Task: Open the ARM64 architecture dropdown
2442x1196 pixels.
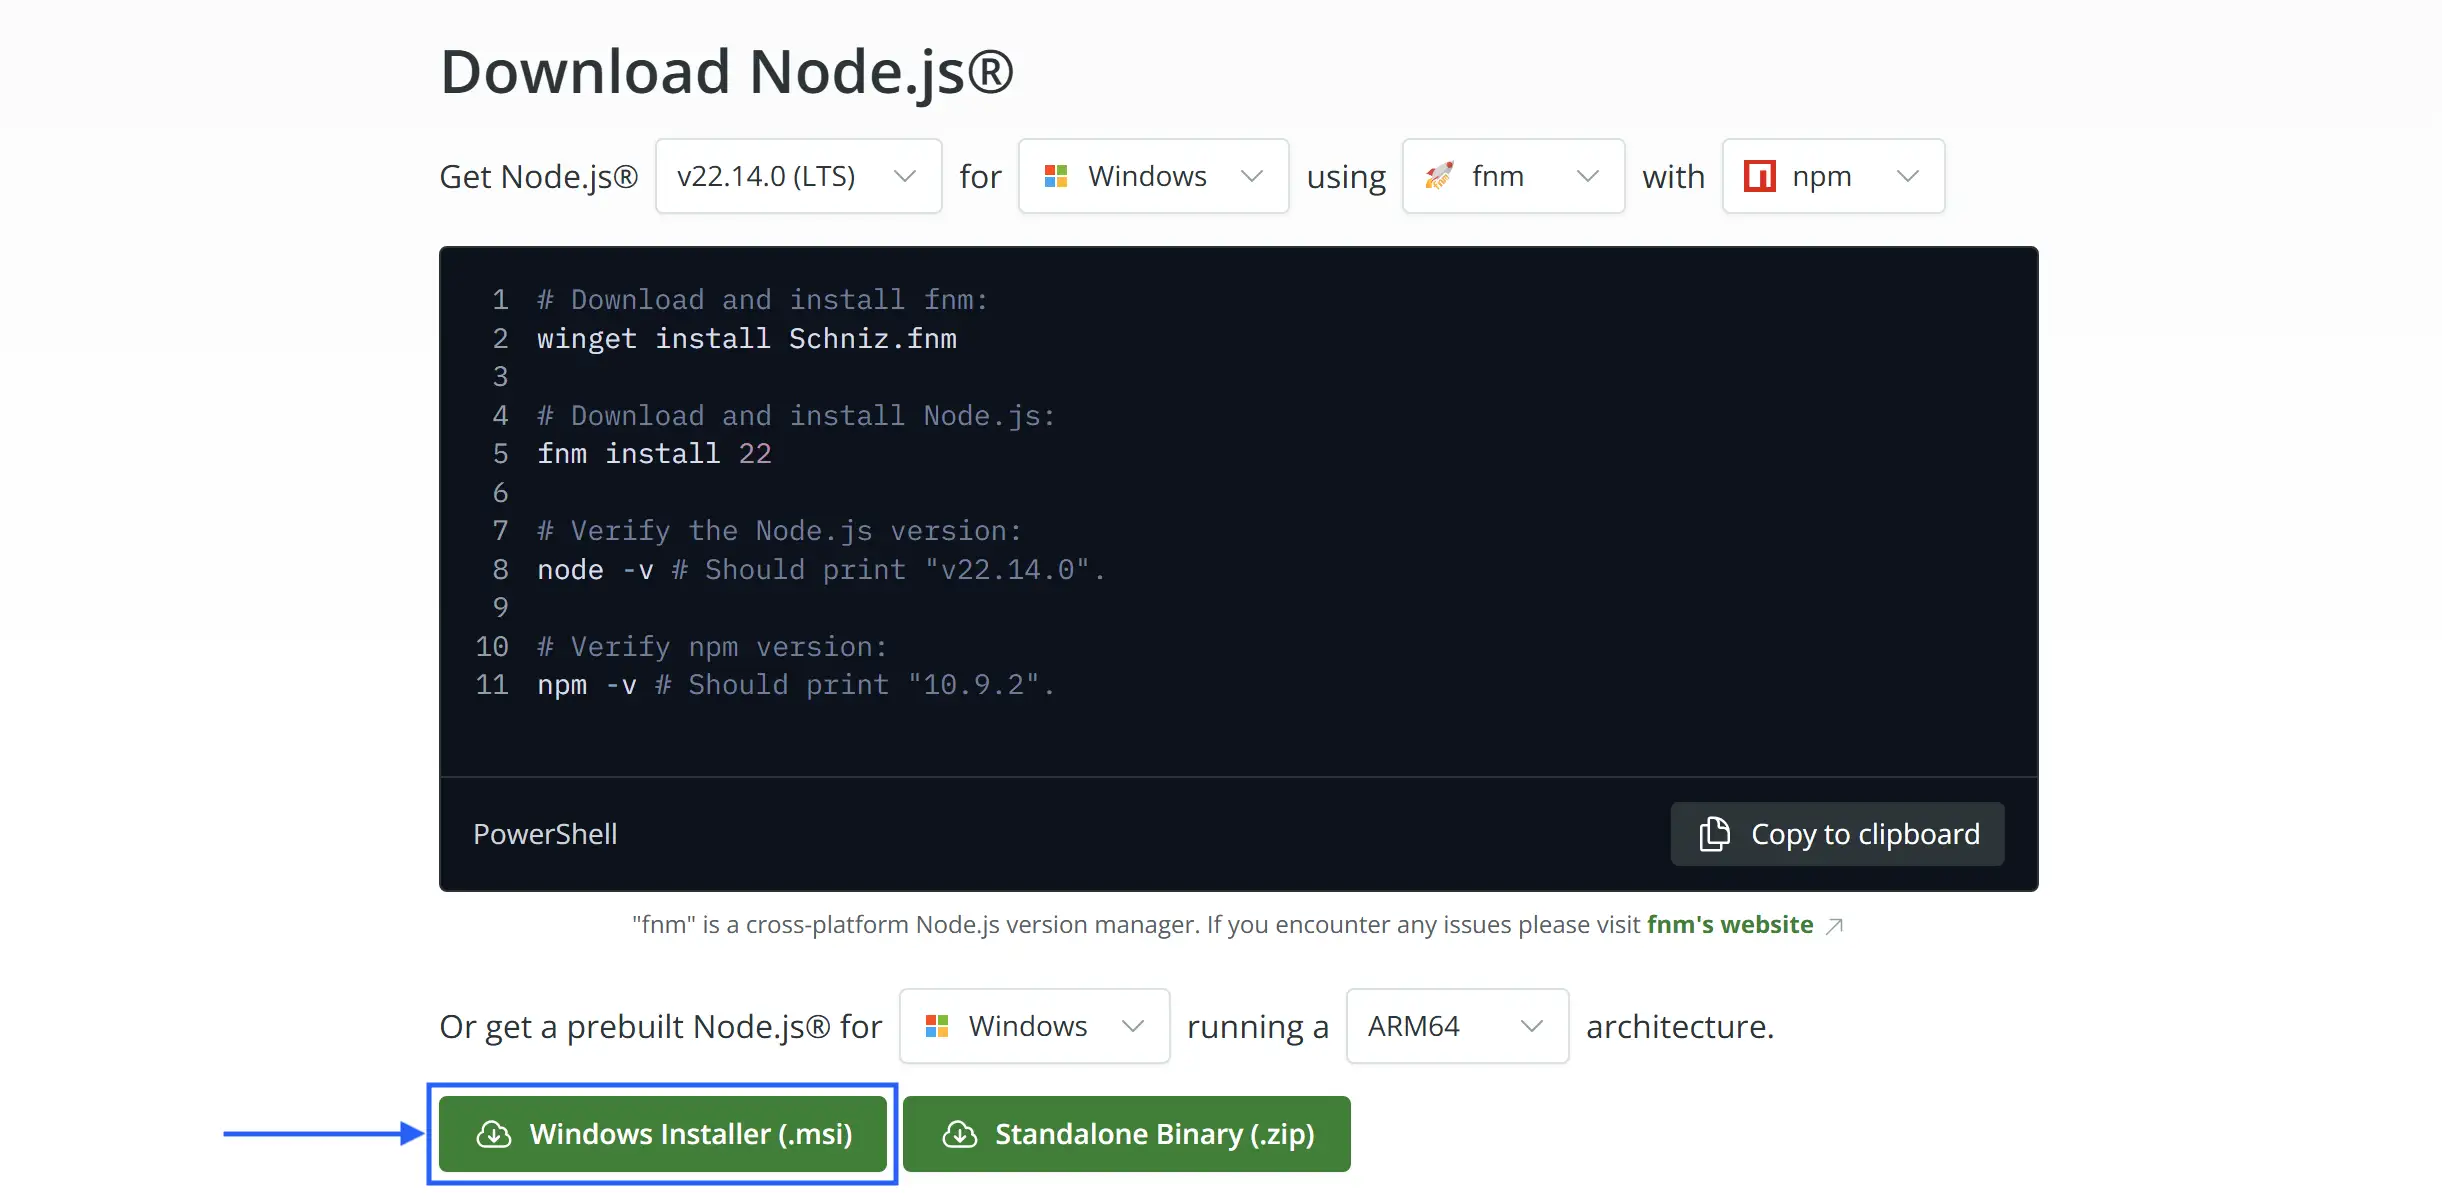Action: (1457, 1026)
